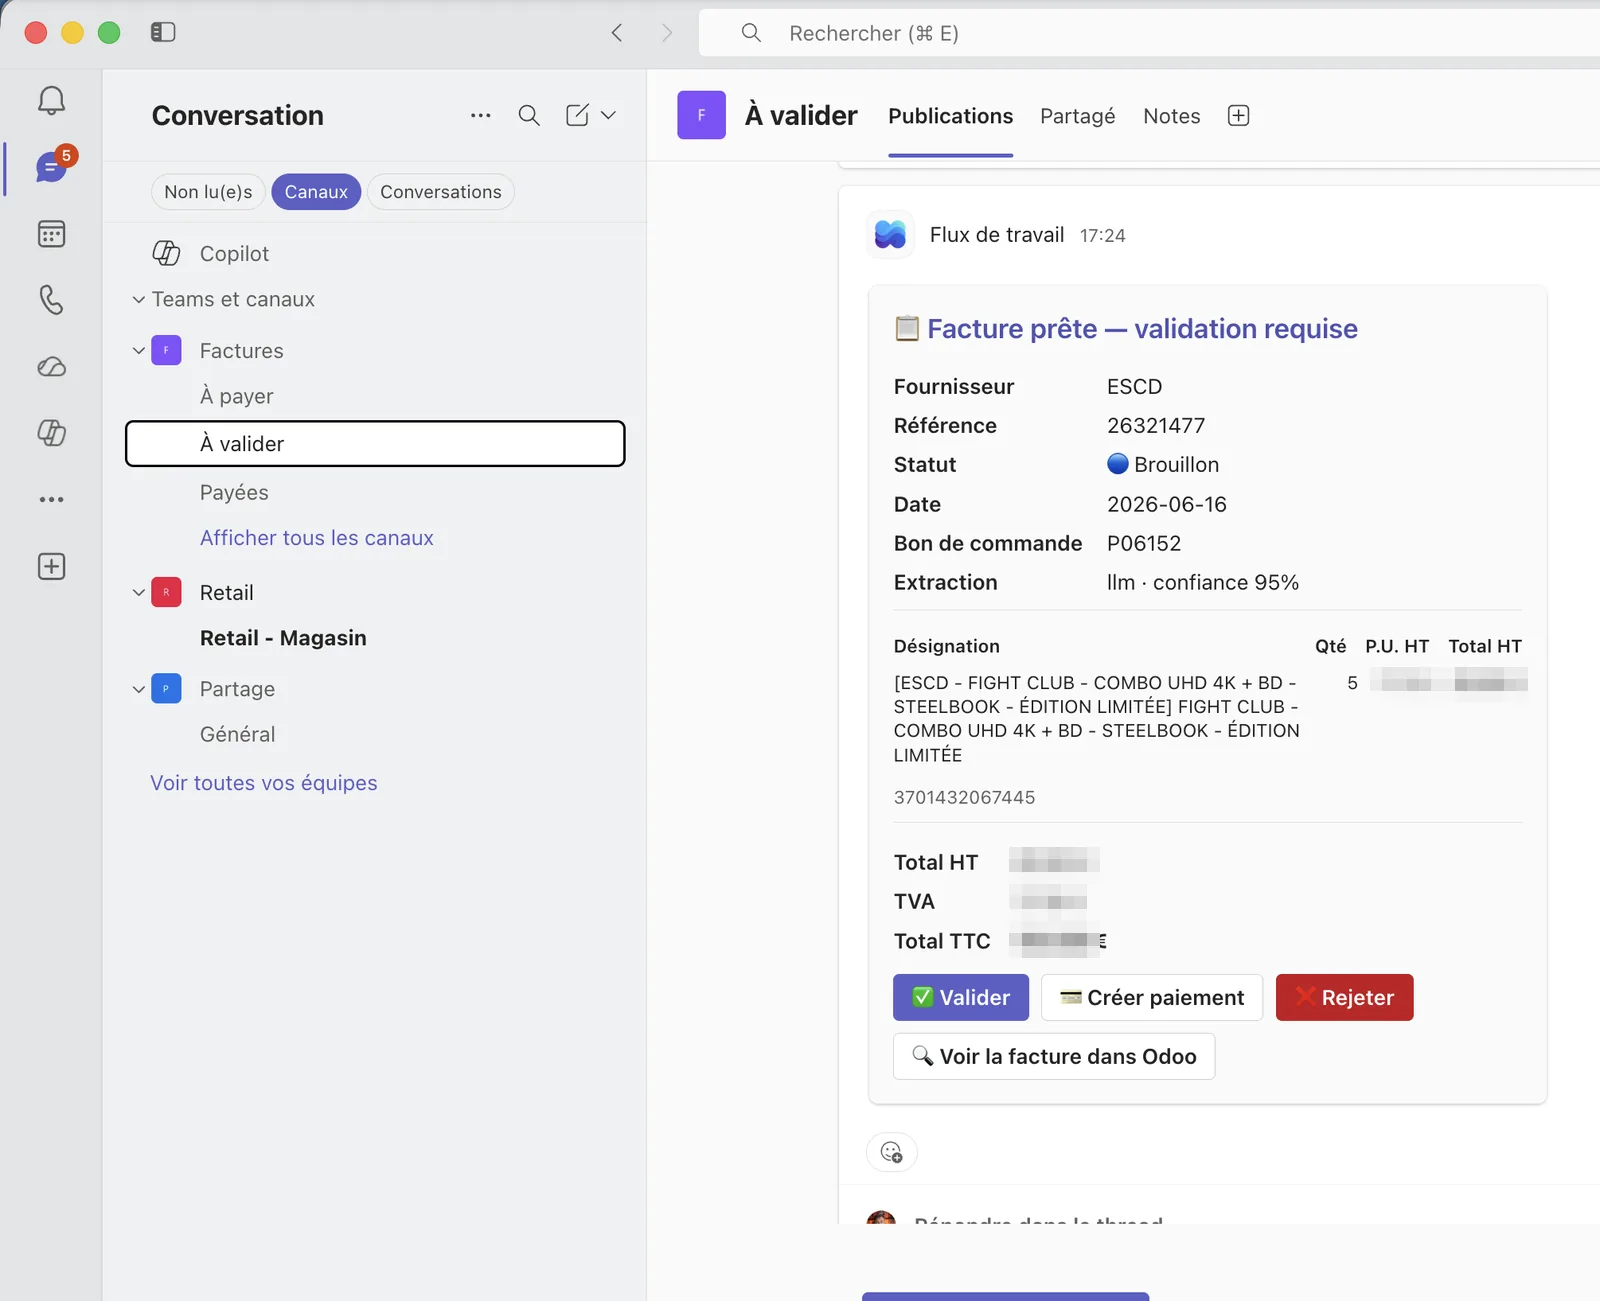Open the Calendar icon in sidebar
1600x1301 pixels.
tap(51, 233)
